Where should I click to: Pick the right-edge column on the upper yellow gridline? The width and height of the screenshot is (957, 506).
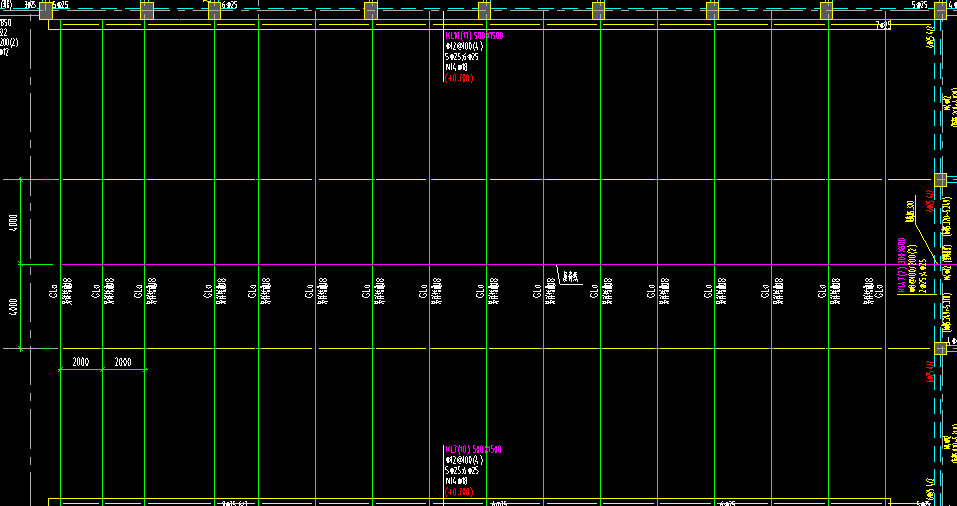tap(941, 180)
